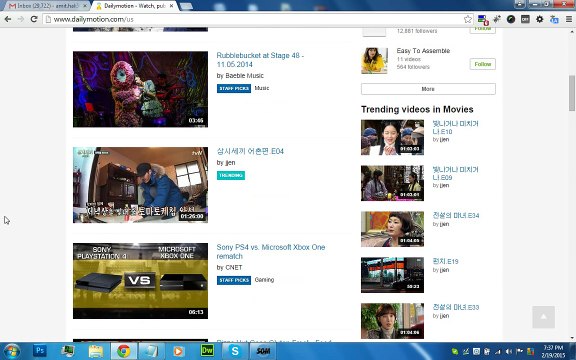Open the black gauge extension icon

tap(511, 19)
